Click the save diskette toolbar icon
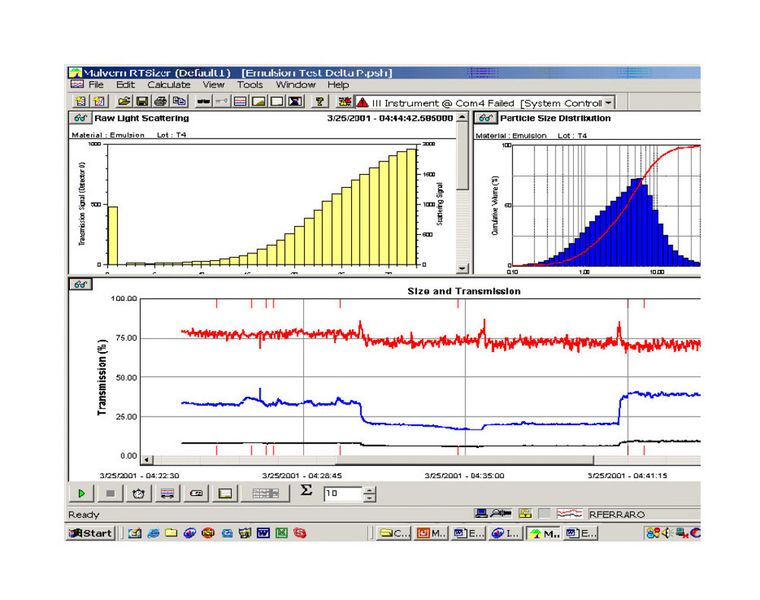 tap(142, 101)
